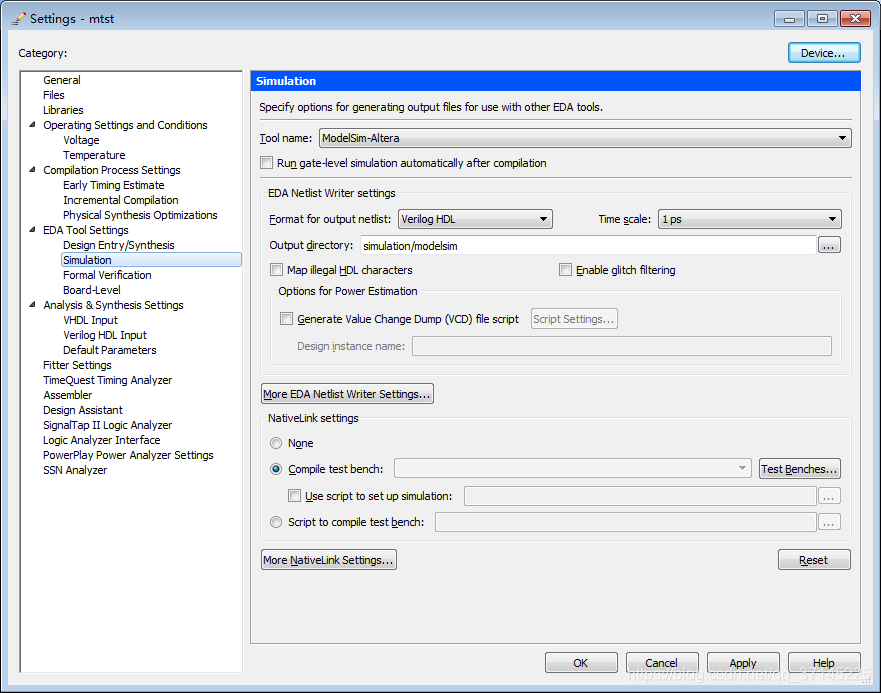Browse for the output directory
Image resolution: width=881 pixels, height=693 pixels.
click(x=829, y=246)
